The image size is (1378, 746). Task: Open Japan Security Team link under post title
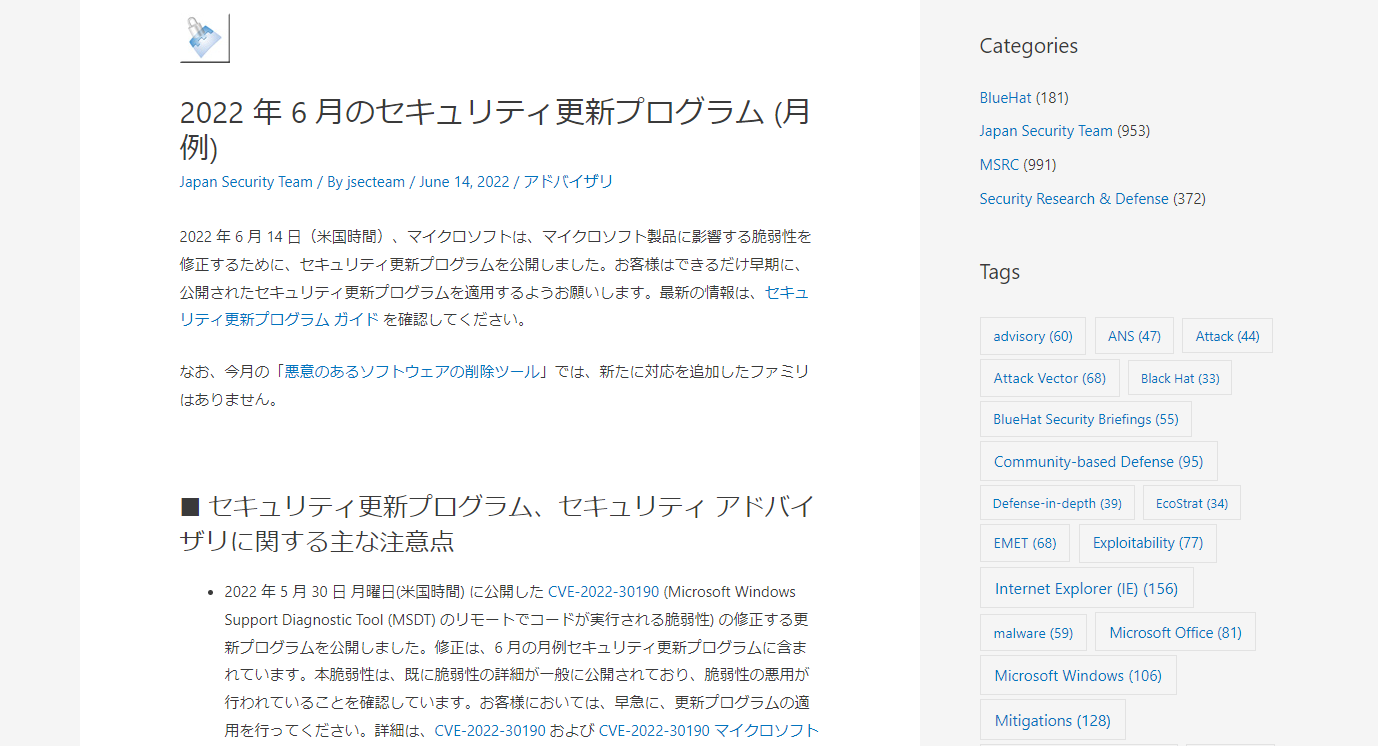246,182
